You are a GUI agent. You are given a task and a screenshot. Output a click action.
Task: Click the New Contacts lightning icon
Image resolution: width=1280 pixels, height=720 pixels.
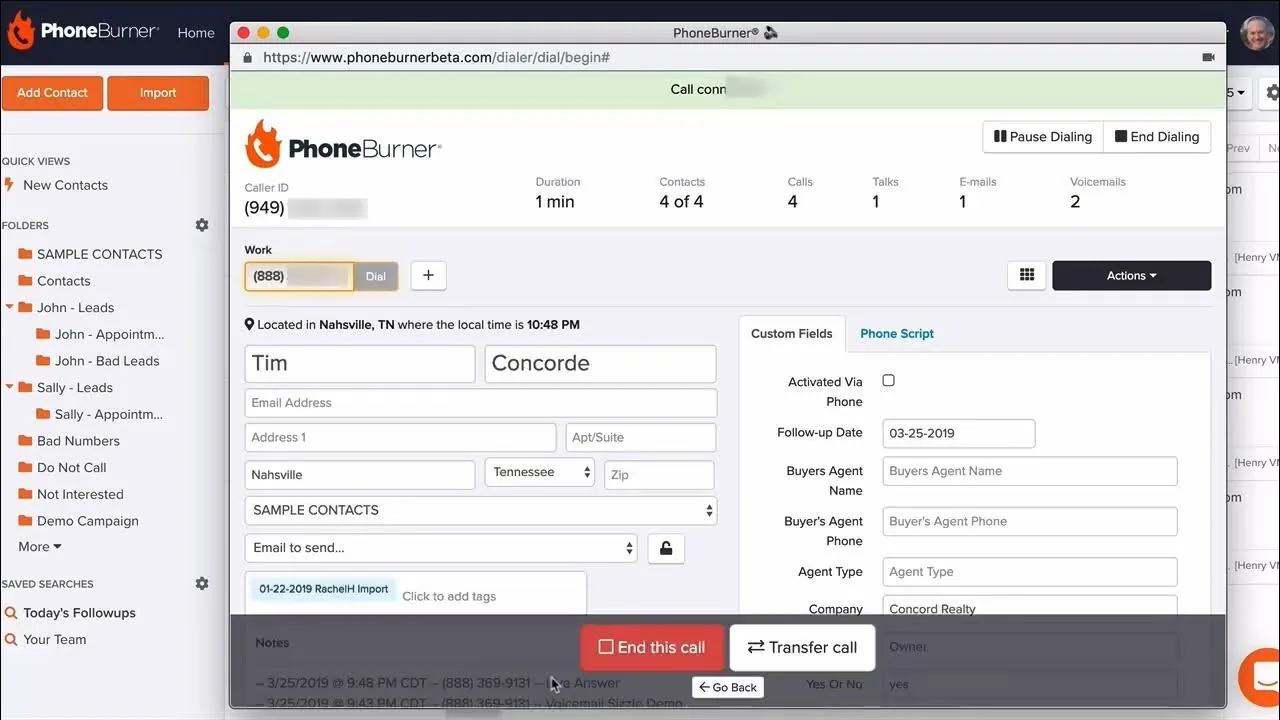[x=11, y=185]
